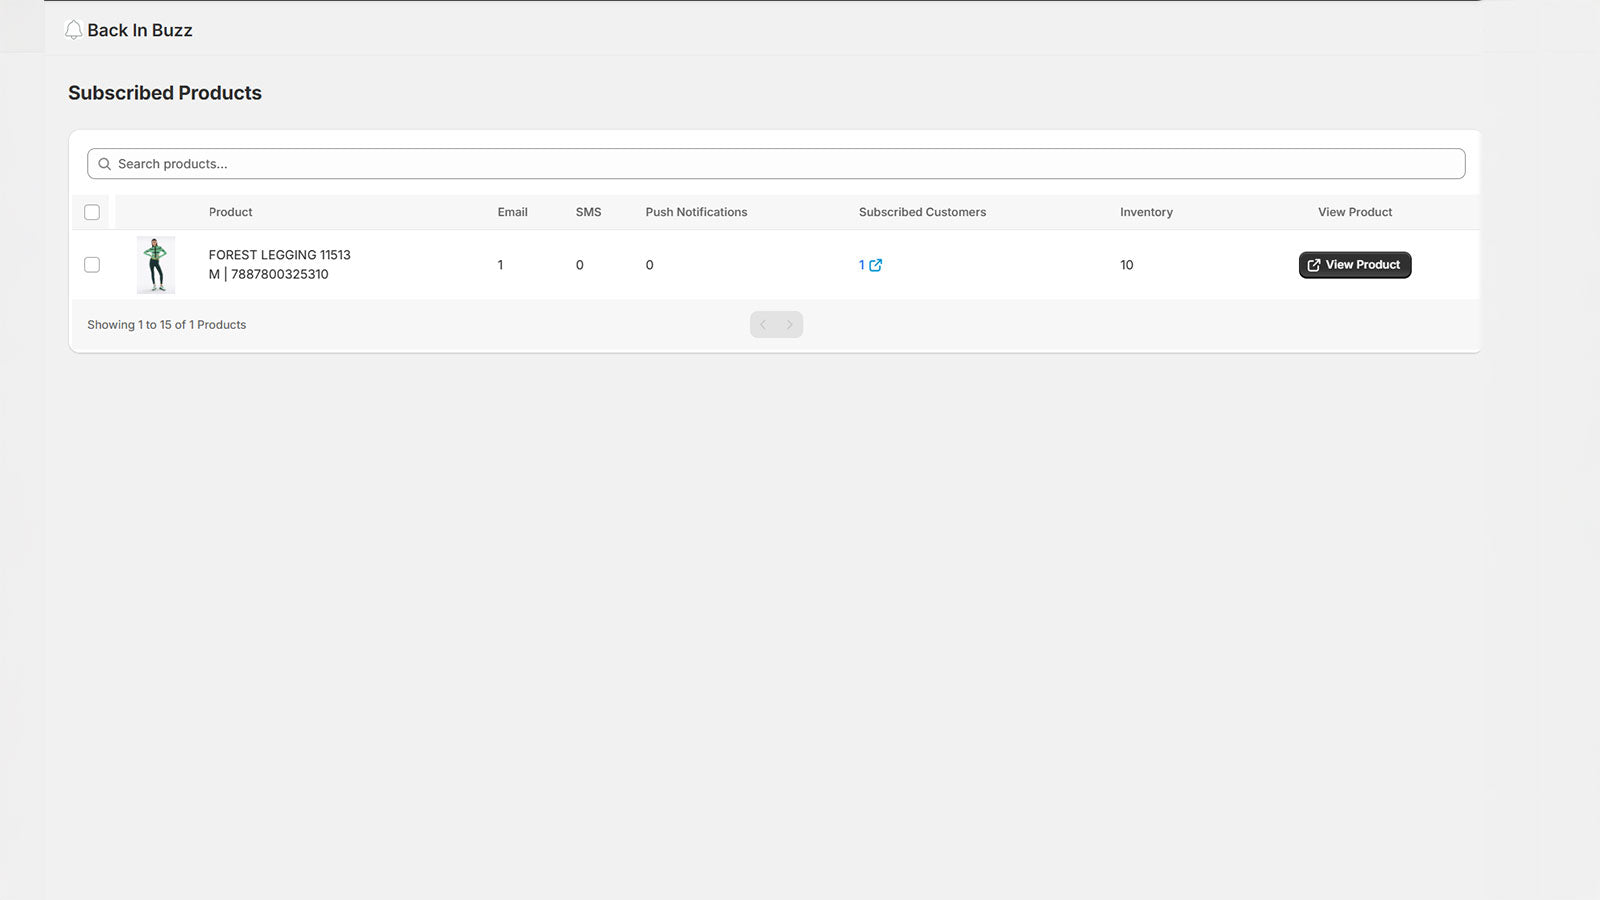
Task: Go to next page arrow
Action: [x=790, y=325]
